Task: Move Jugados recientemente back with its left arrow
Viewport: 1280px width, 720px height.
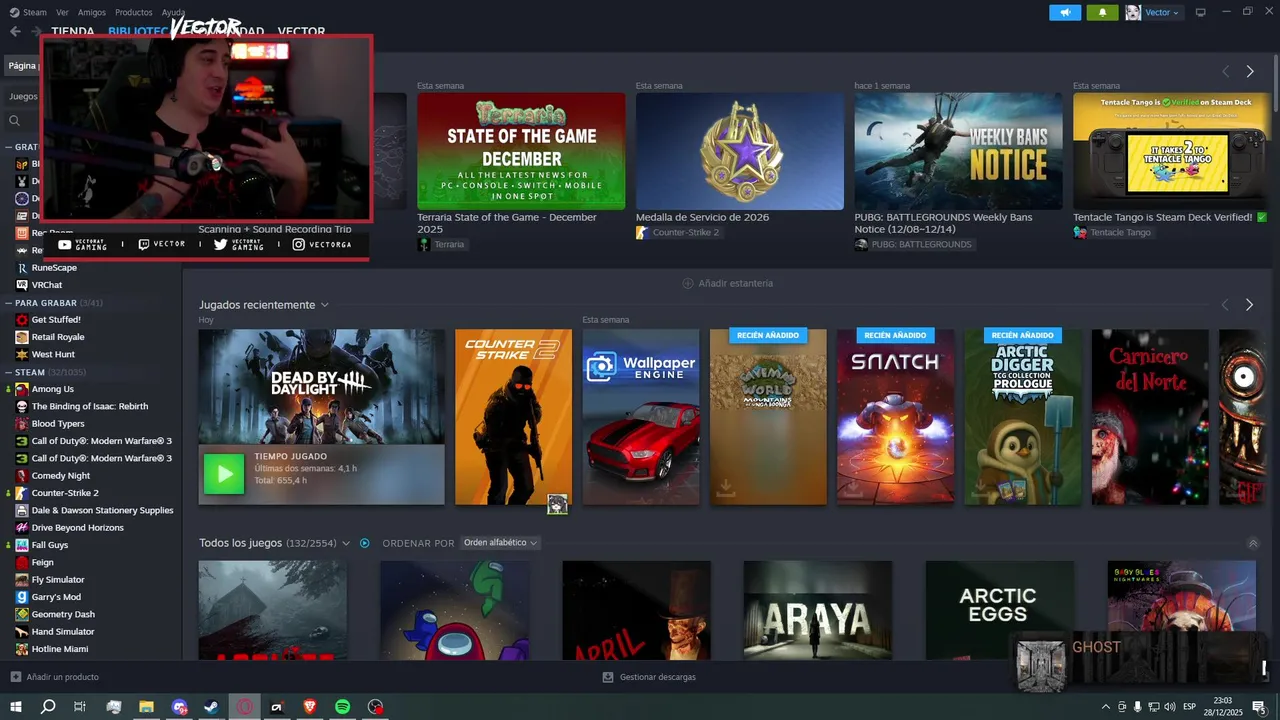Action: click(x=1224, y=305)
